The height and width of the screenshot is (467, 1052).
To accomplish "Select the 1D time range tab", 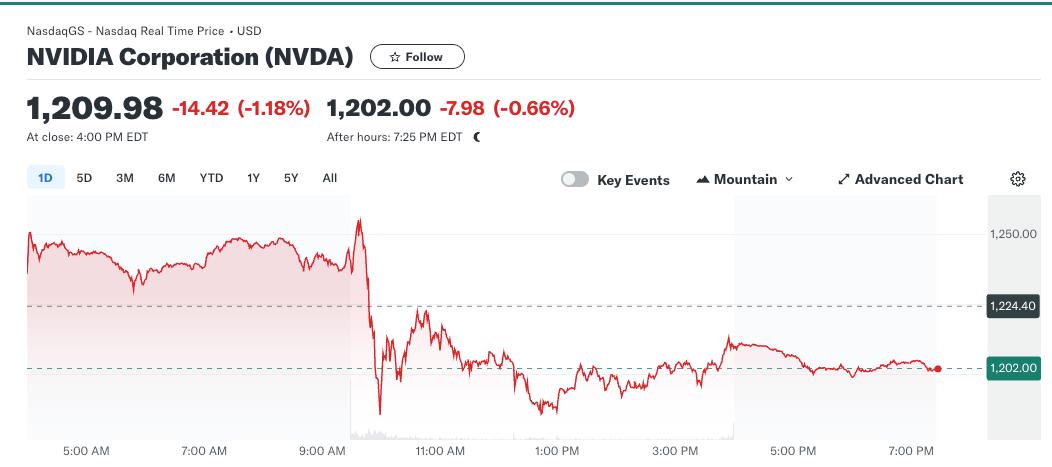I will tap(45, 178).
